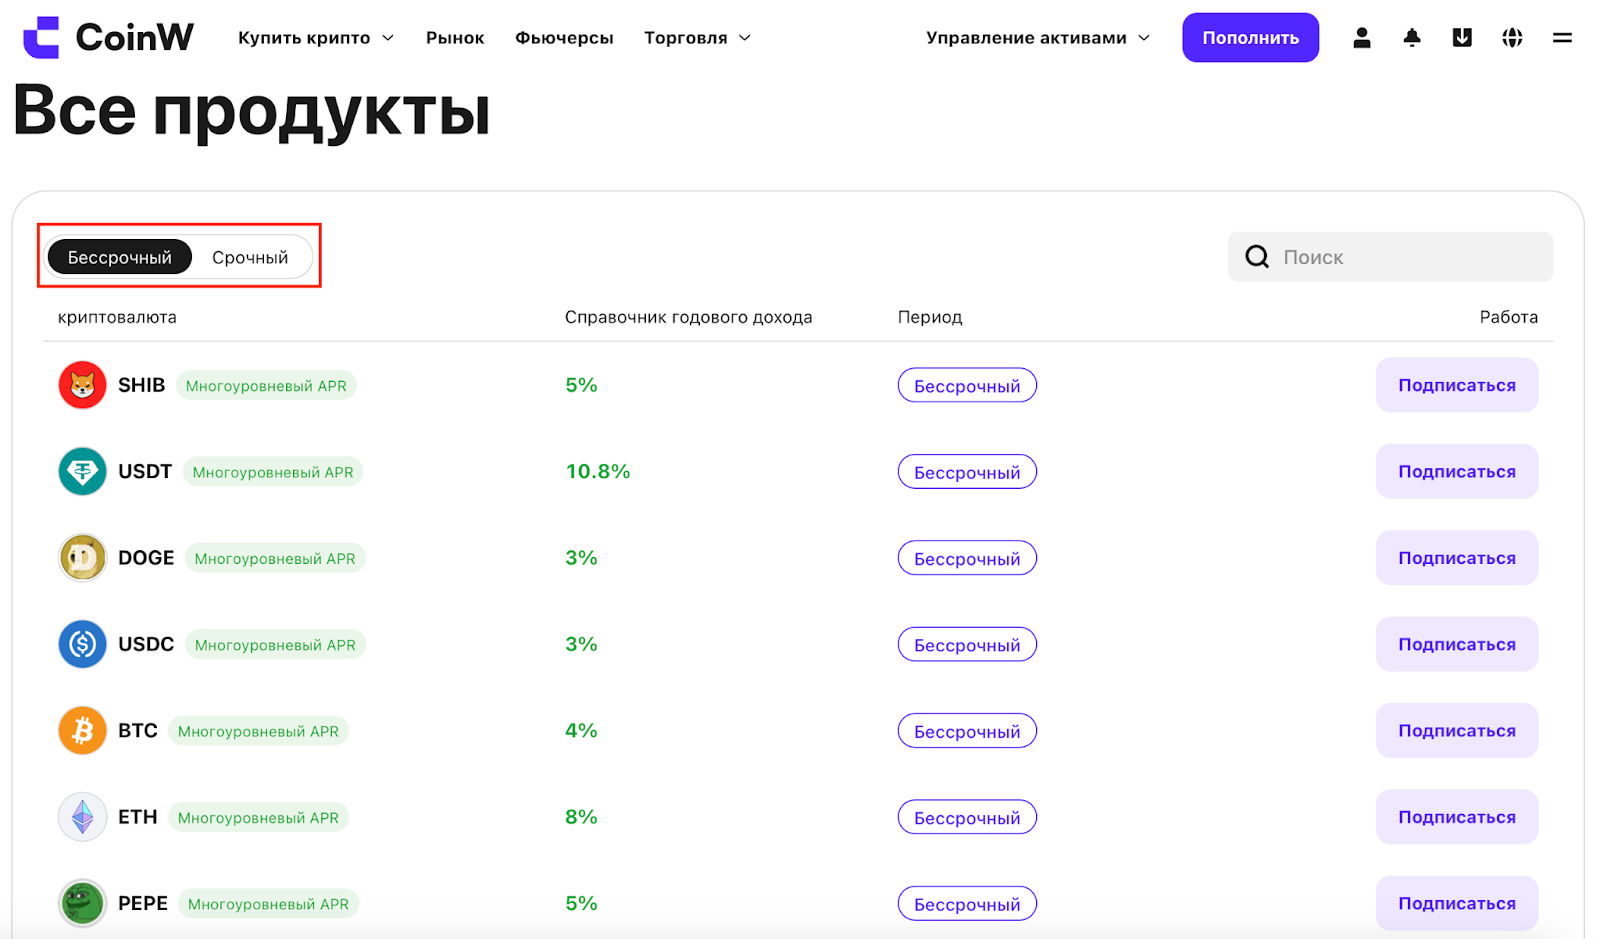Click the USDC ticker name

coord(146,644)
